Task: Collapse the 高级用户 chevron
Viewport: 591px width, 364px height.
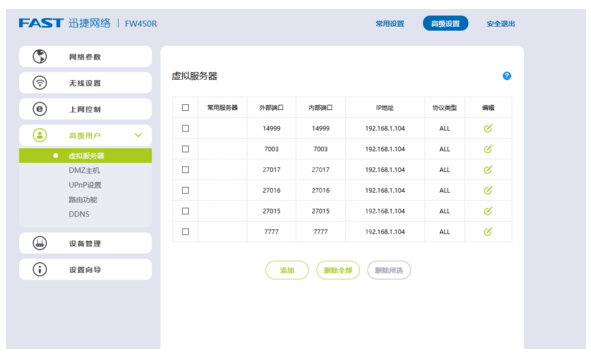Action: (x=138, y=135)
